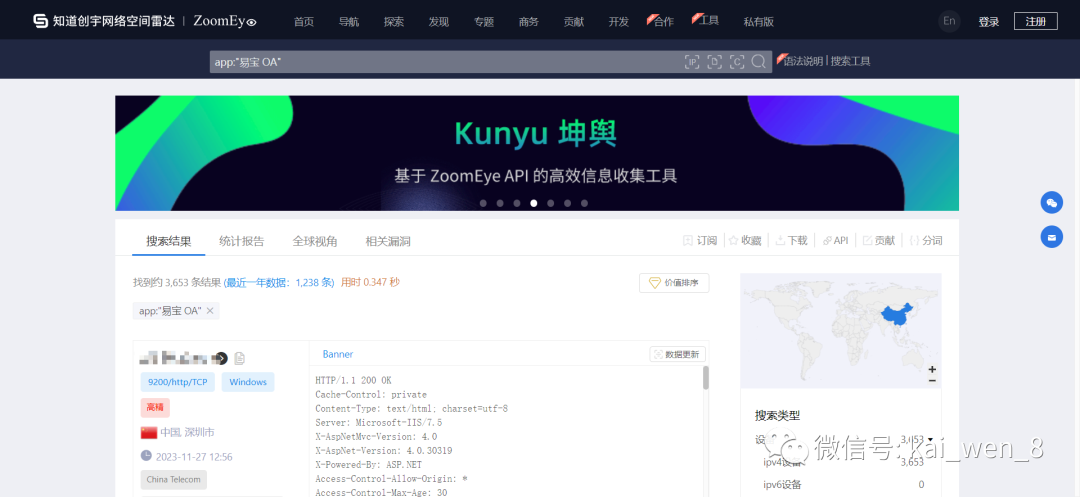This screenshot has height=497, width=1080.
Task: Click the magnifier search icon
Action: tap(758, 62)
